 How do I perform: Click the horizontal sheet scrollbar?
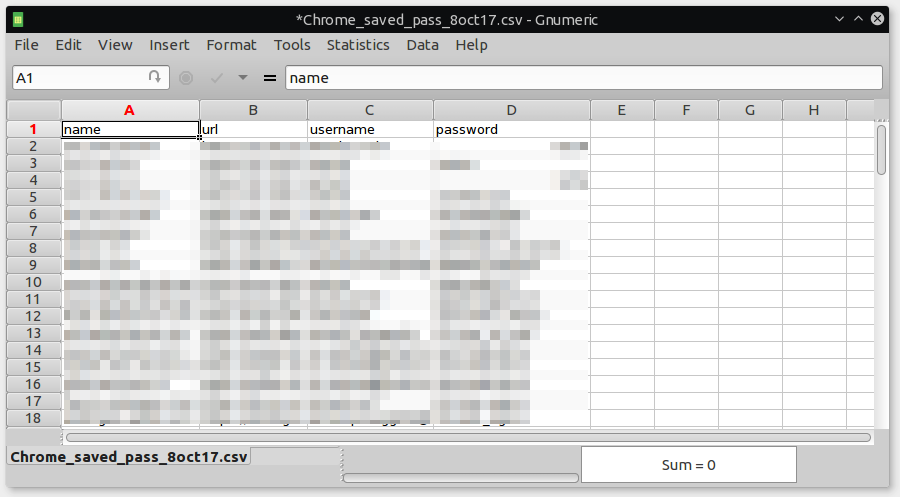(x=468, y=437)
